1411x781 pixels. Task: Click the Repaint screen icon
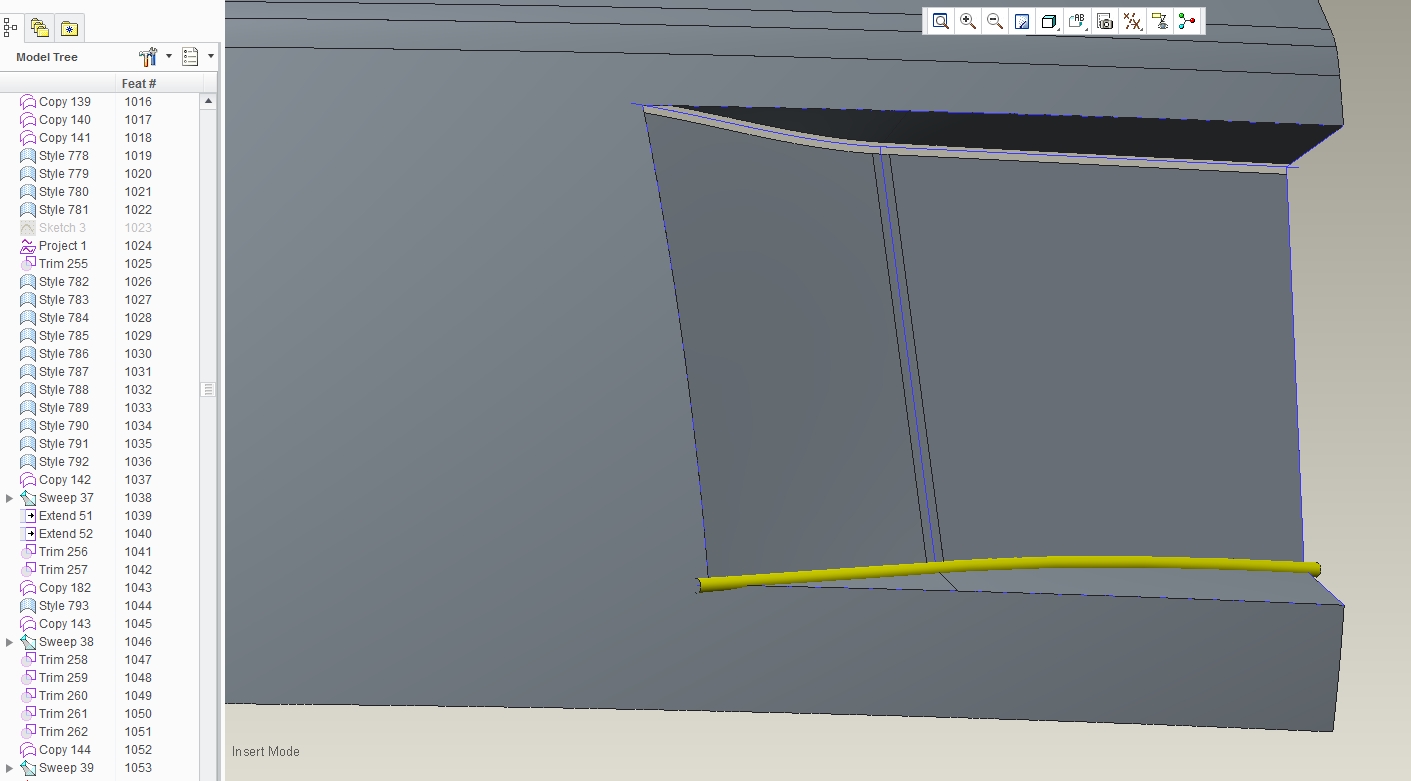click(x=1022, y=21)
